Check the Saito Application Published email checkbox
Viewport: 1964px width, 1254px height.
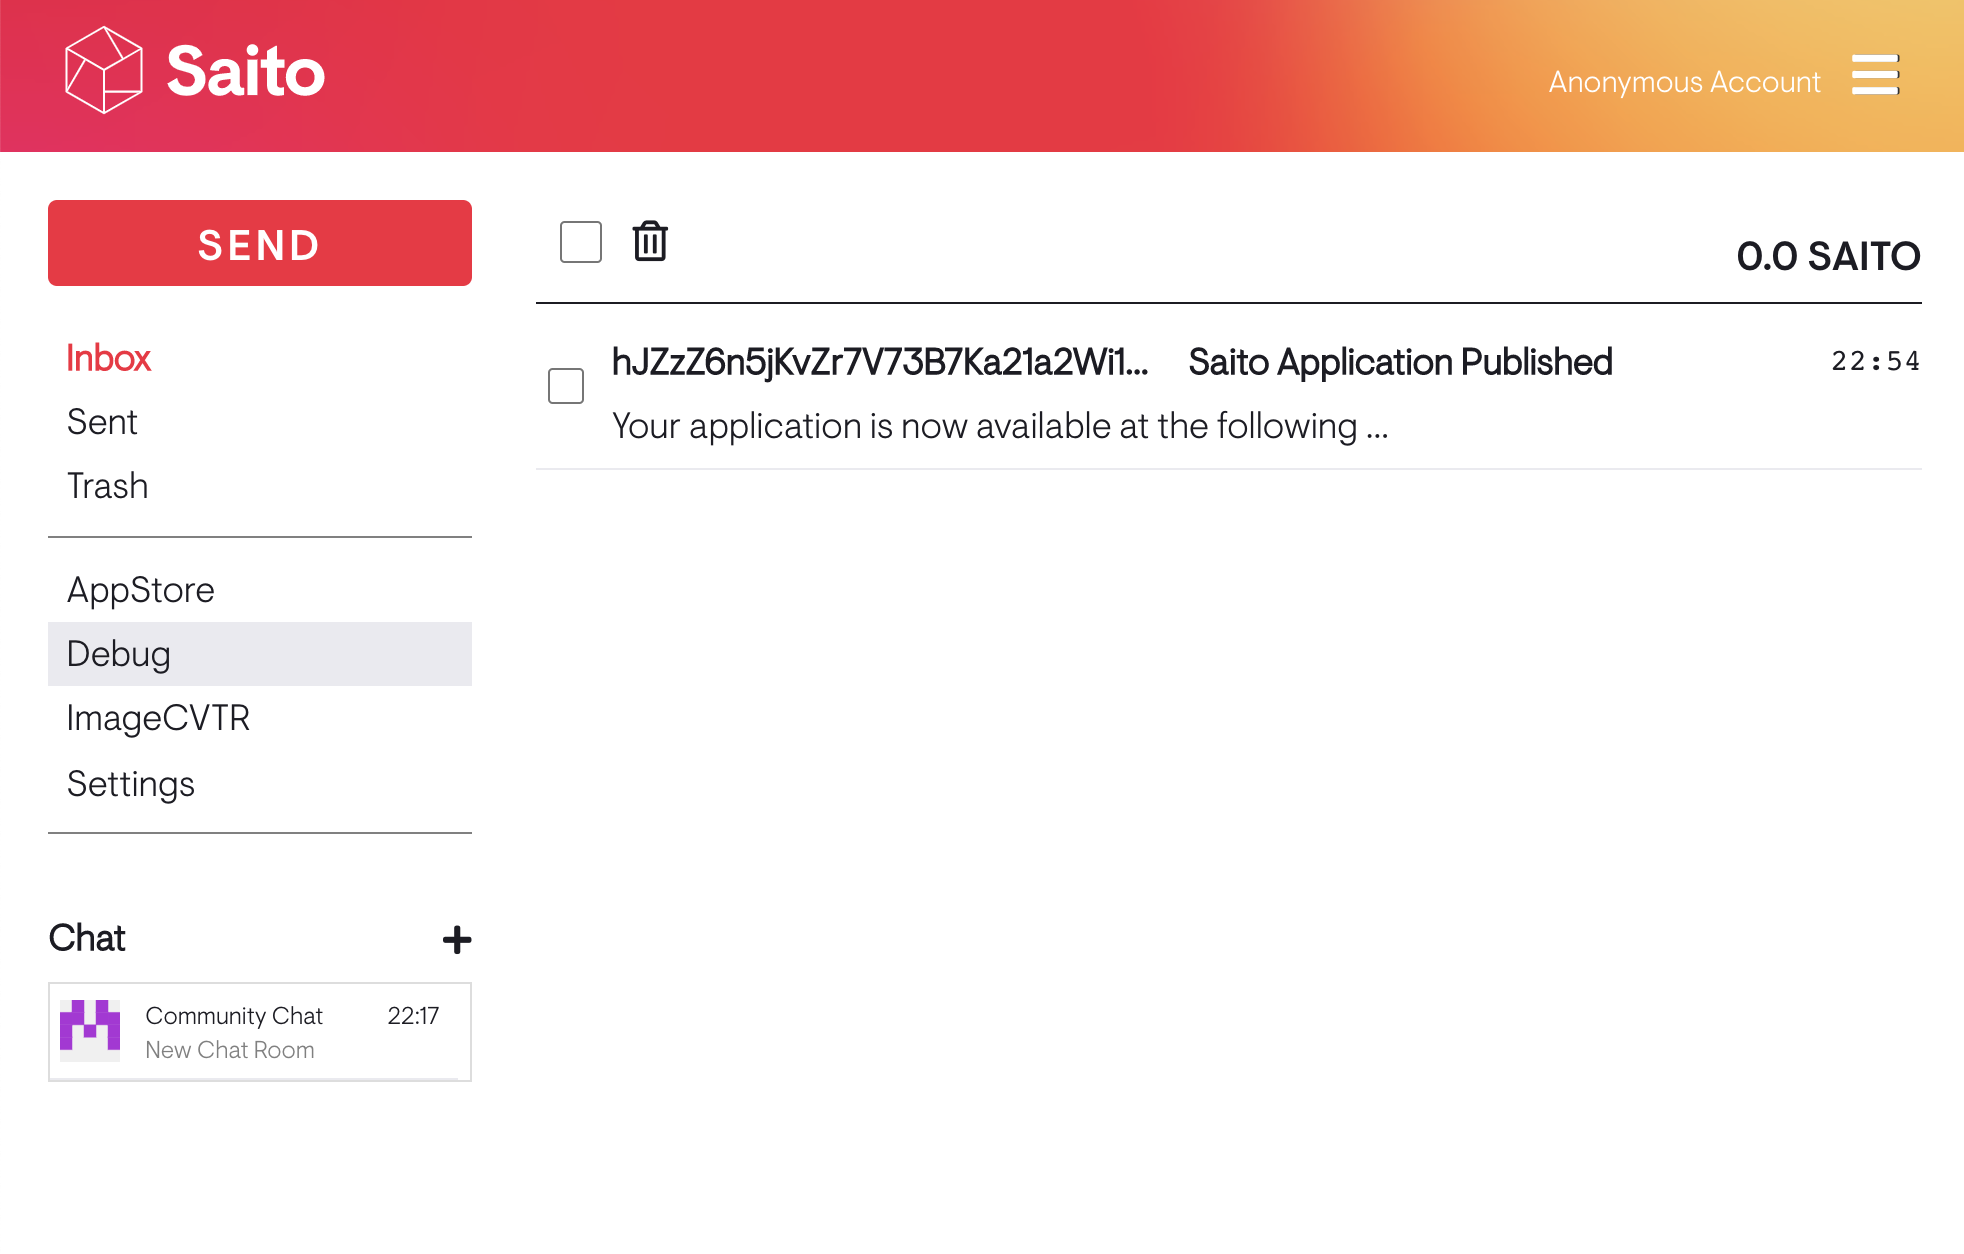click(x=566, y=386)
